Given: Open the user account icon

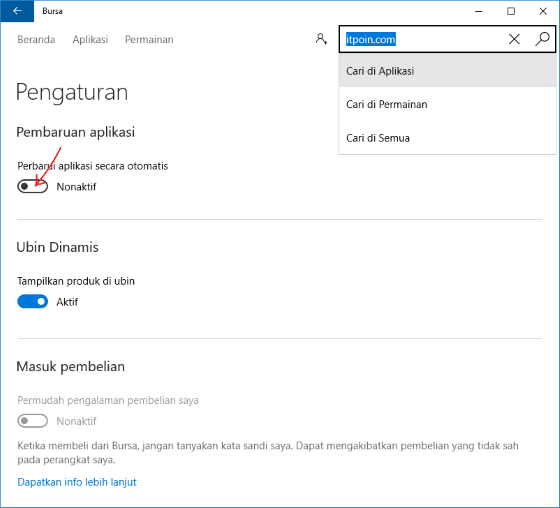Looking at the screenshot, I should 321,39.
